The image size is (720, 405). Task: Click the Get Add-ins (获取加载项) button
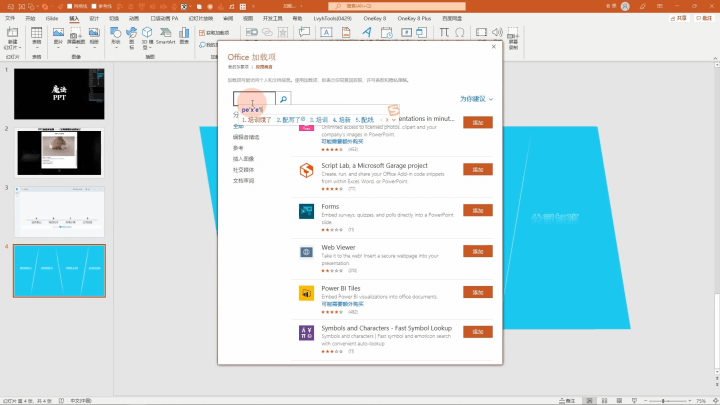click(214, 33)
